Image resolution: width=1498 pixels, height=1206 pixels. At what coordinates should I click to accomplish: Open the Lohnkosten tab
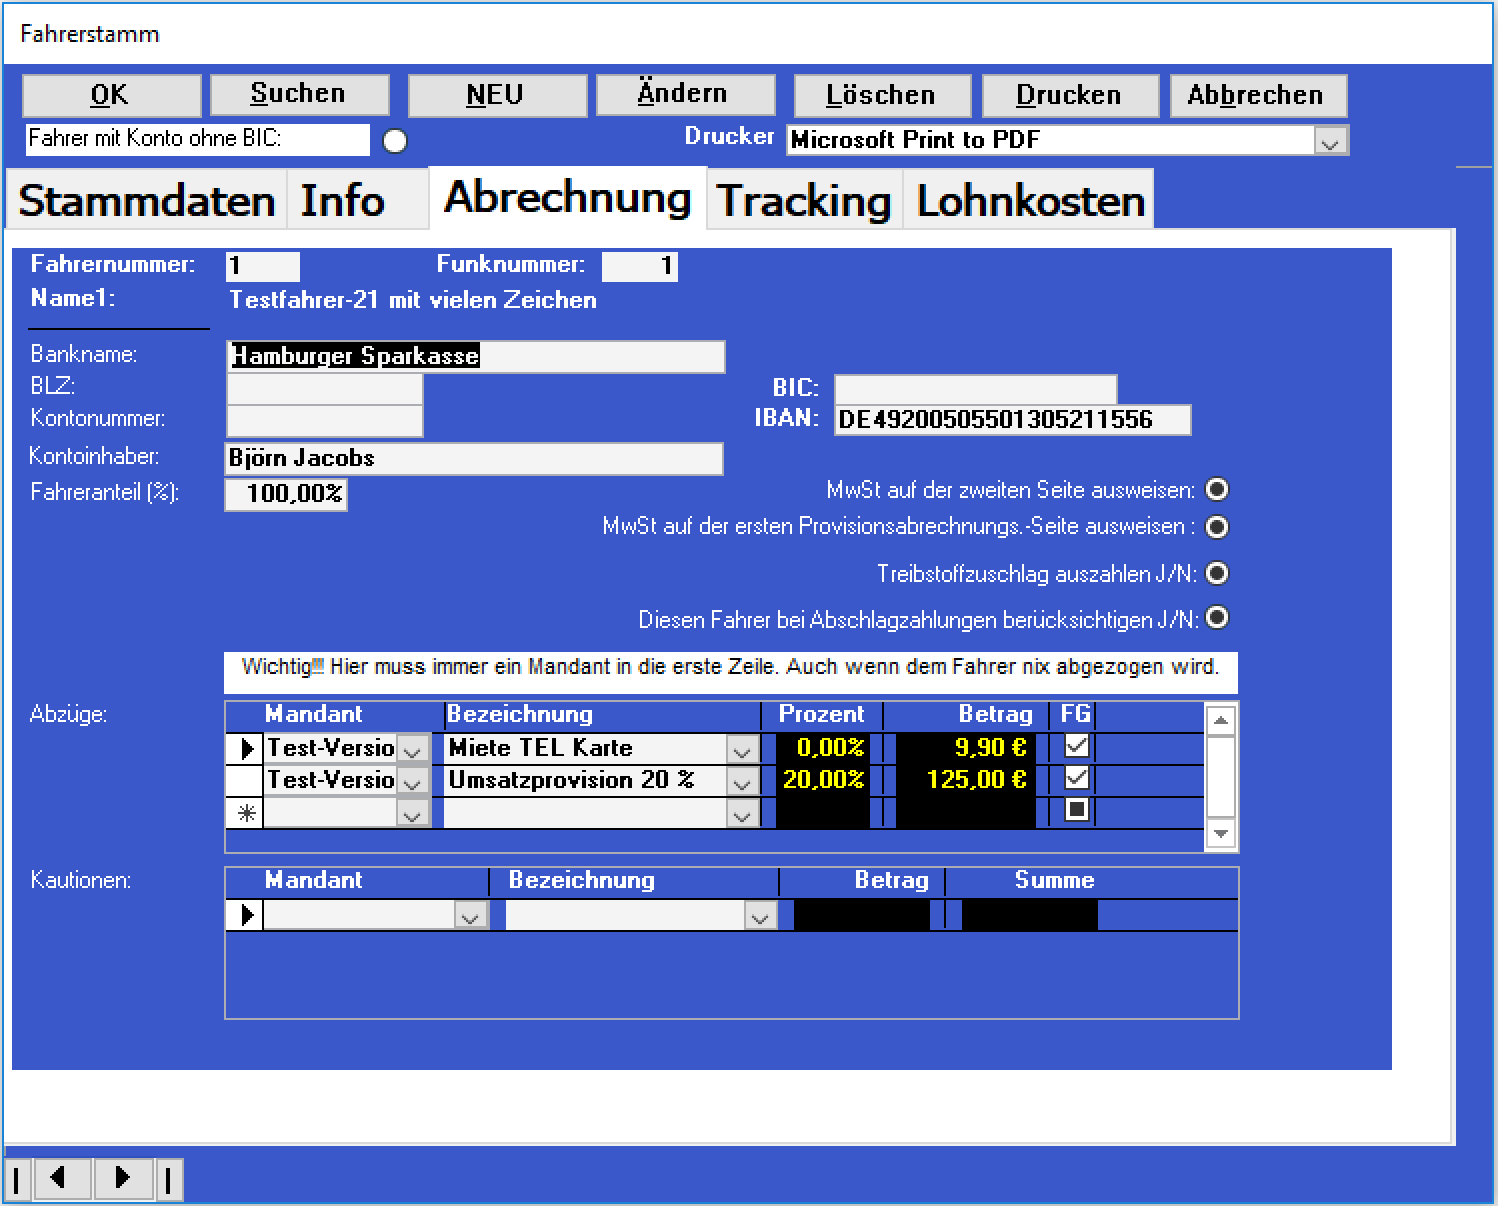[x=1030, y=201]
